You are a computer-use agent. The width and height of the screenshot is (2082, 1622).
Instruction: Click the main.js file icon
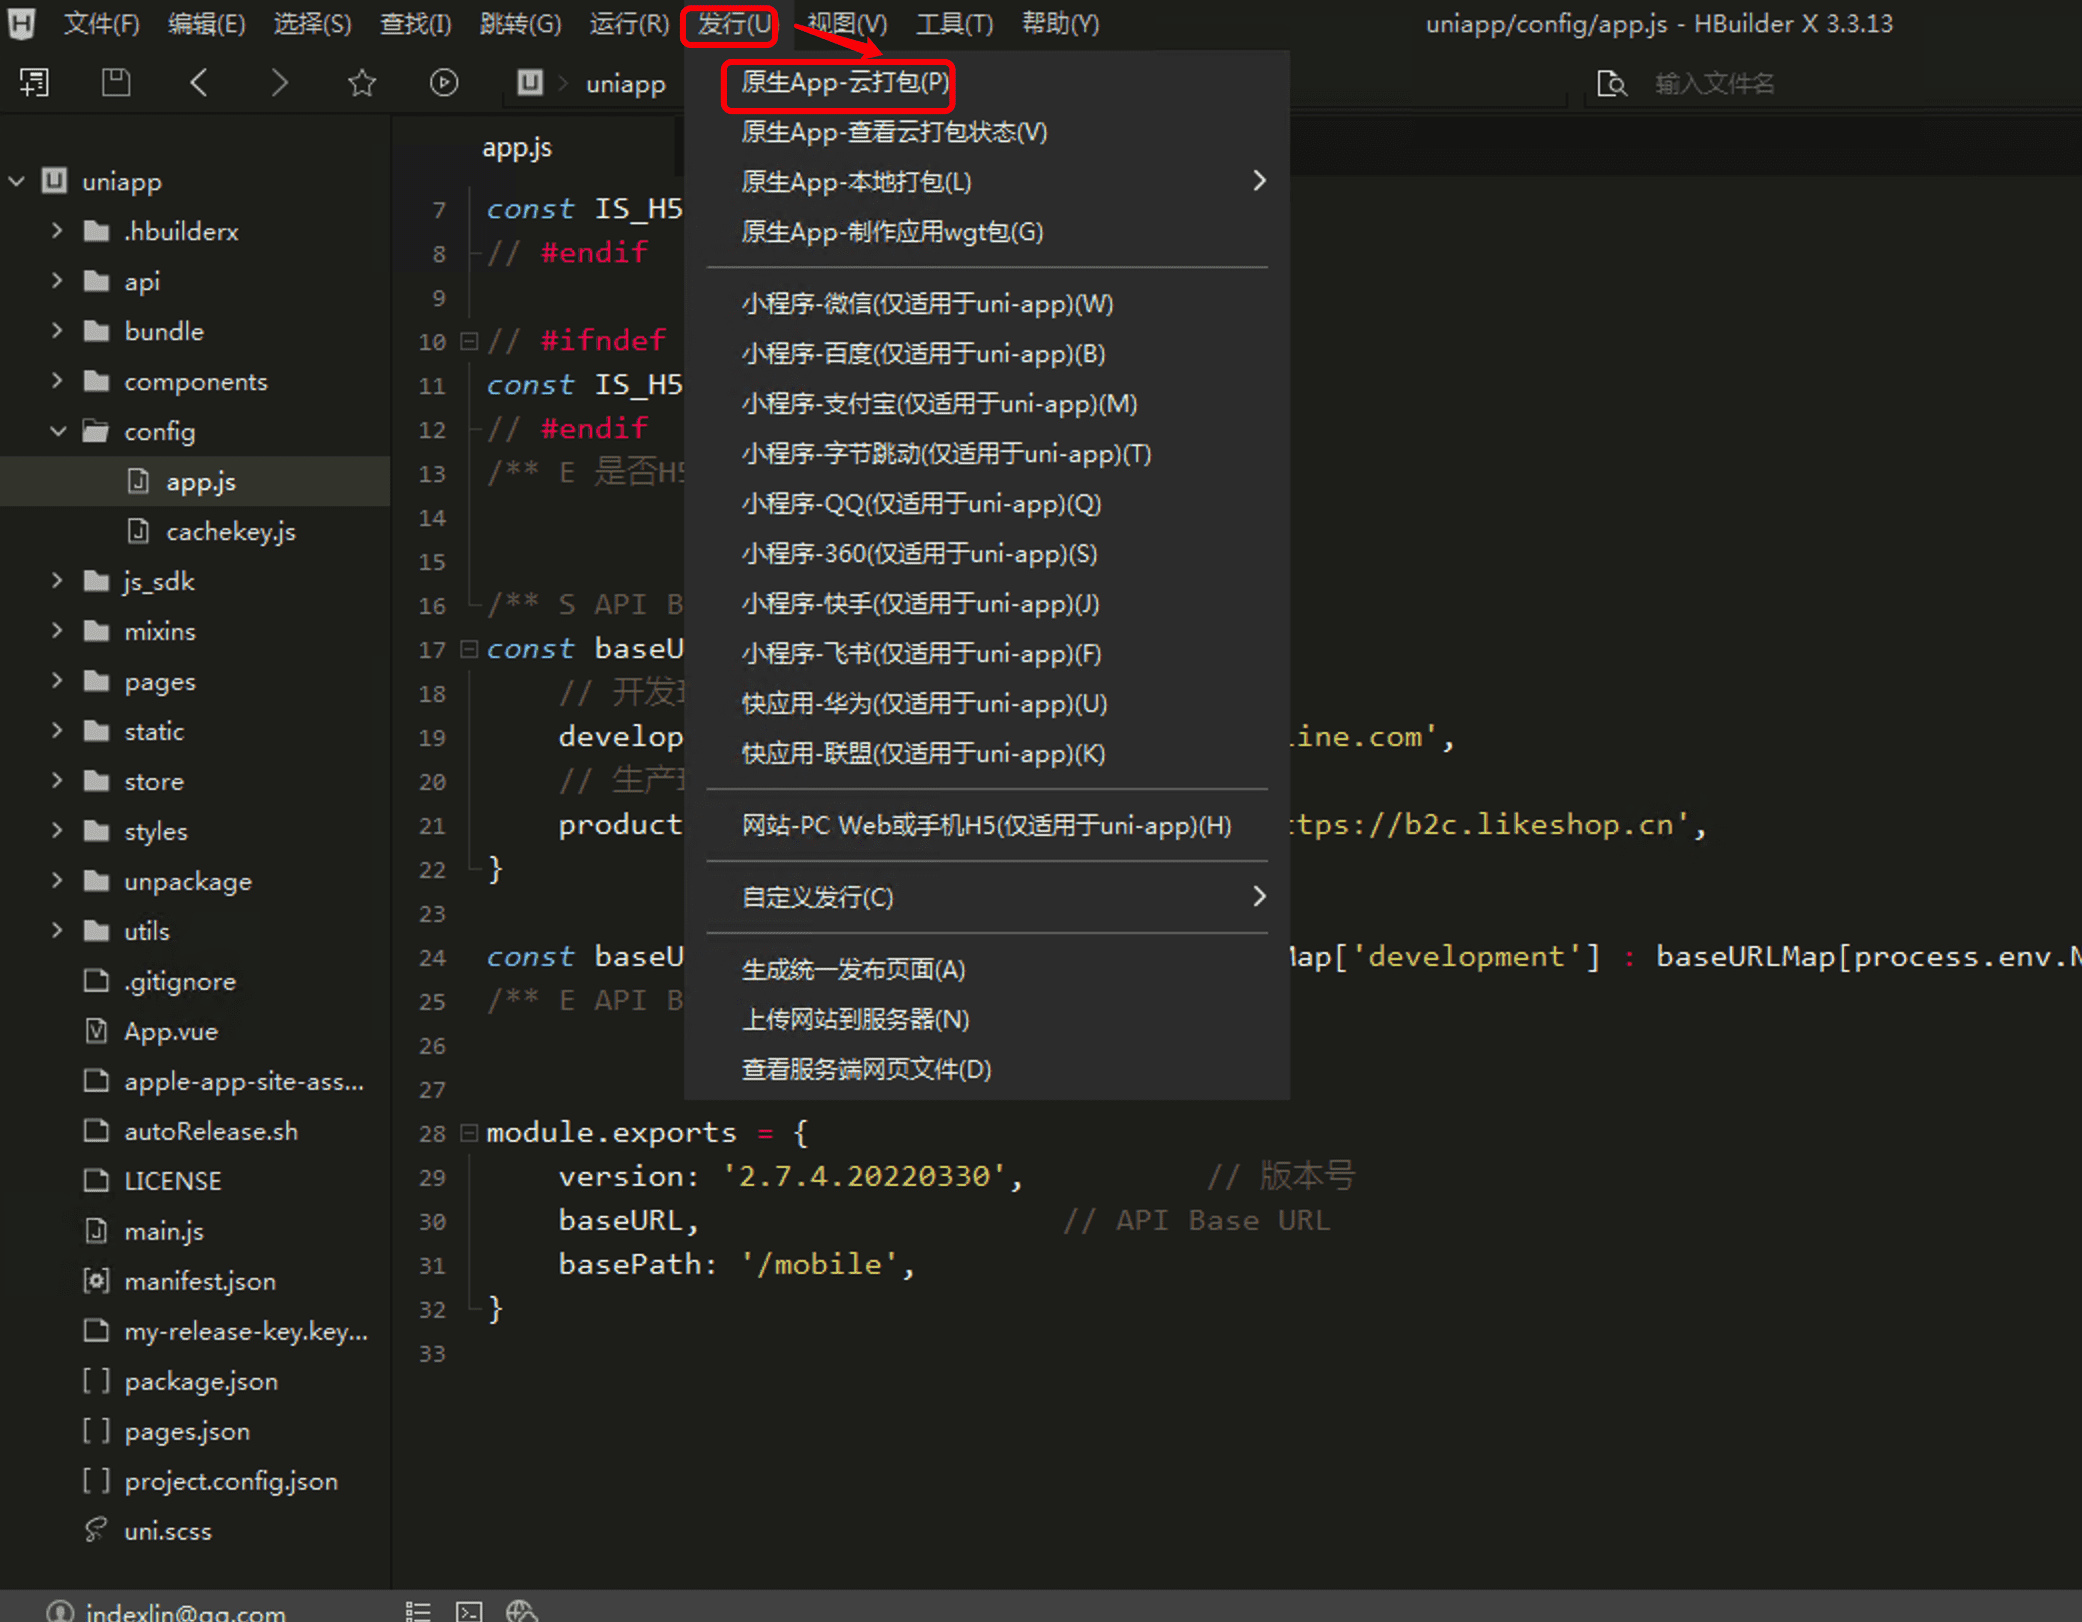coord(96,1231)
